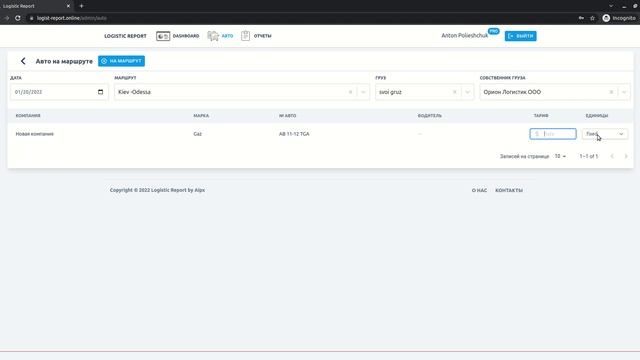Go to next page of records
This screenshot has width=640, height=360.
626,156
